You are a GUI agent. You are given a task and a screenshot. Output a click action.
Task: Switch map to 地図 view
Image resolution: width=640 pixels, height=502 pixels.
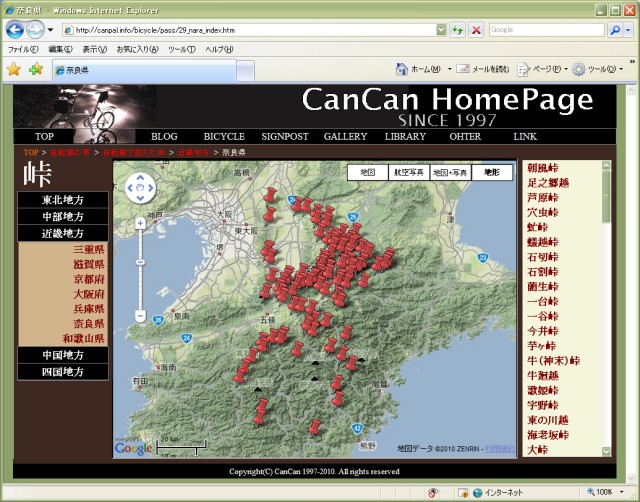coord(368,172)
